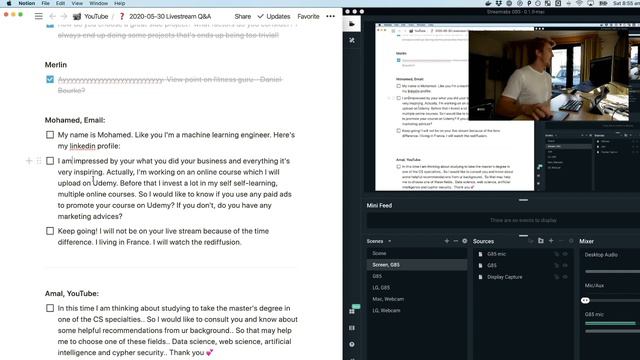The image size is (640, 360).
Task: Adjust the Desktop Audio volume slider
Action: pyautogui.click(x=612, y=271)
